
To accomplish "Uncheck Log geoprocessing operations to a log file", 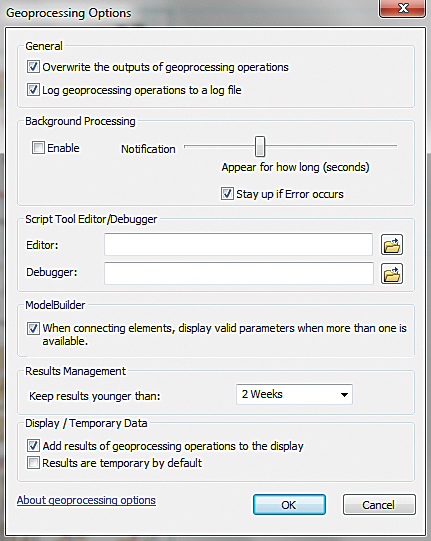I will pyautogui.click(x=33, y=90).
